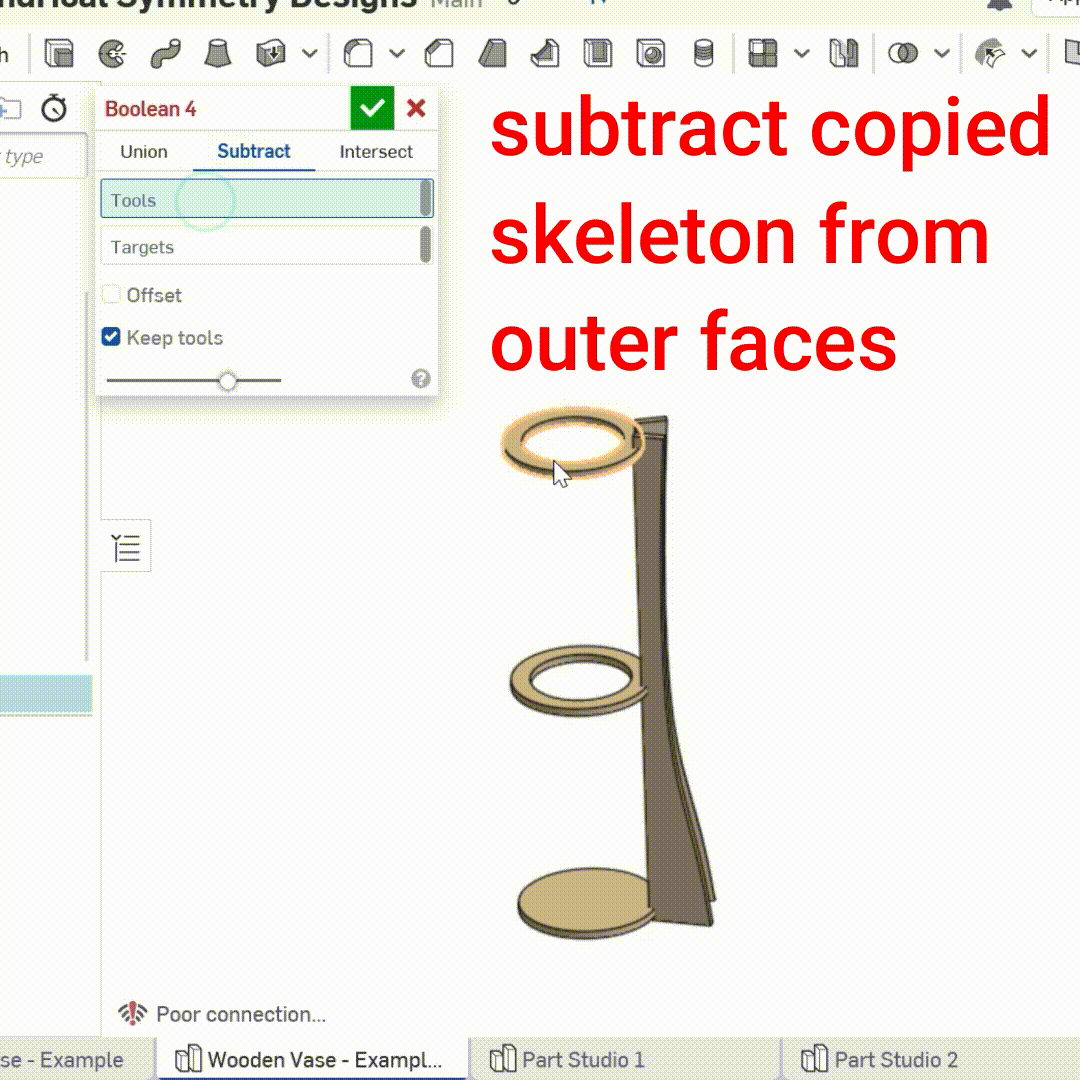Click the Targets selection field

click(x=265, y=246)
